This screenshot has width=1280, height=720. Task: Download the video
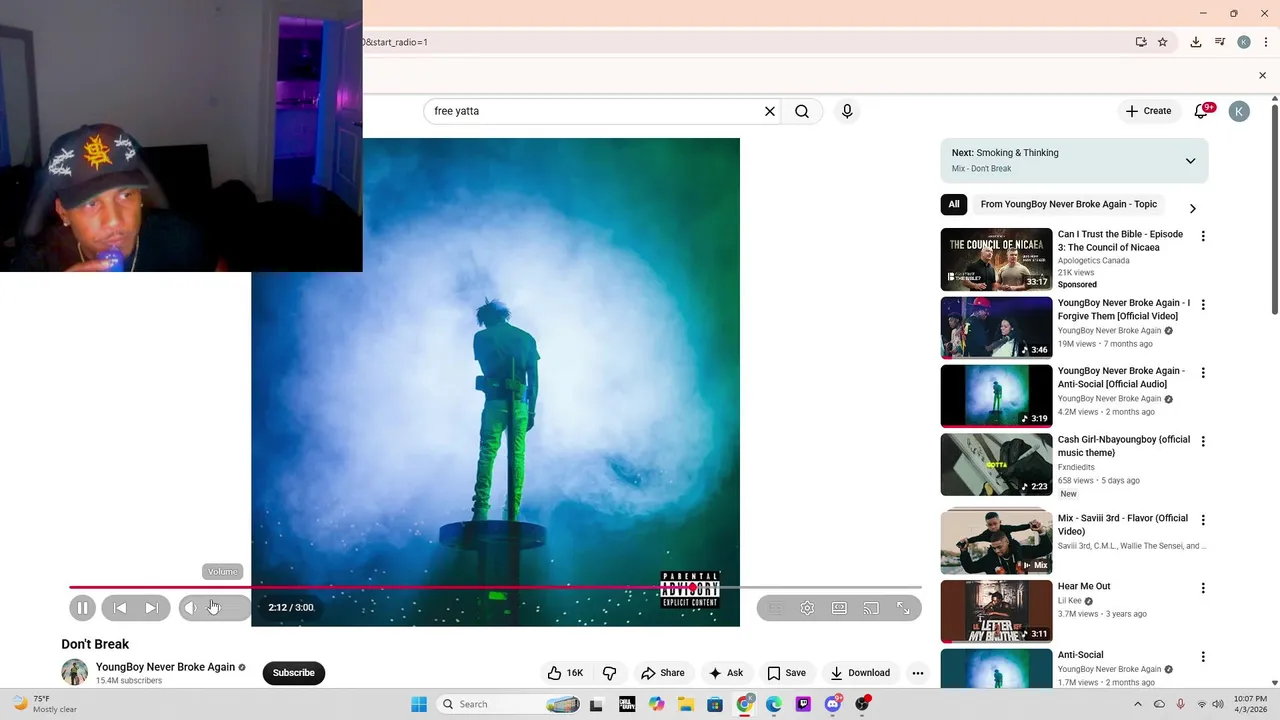tap(860, 673)
